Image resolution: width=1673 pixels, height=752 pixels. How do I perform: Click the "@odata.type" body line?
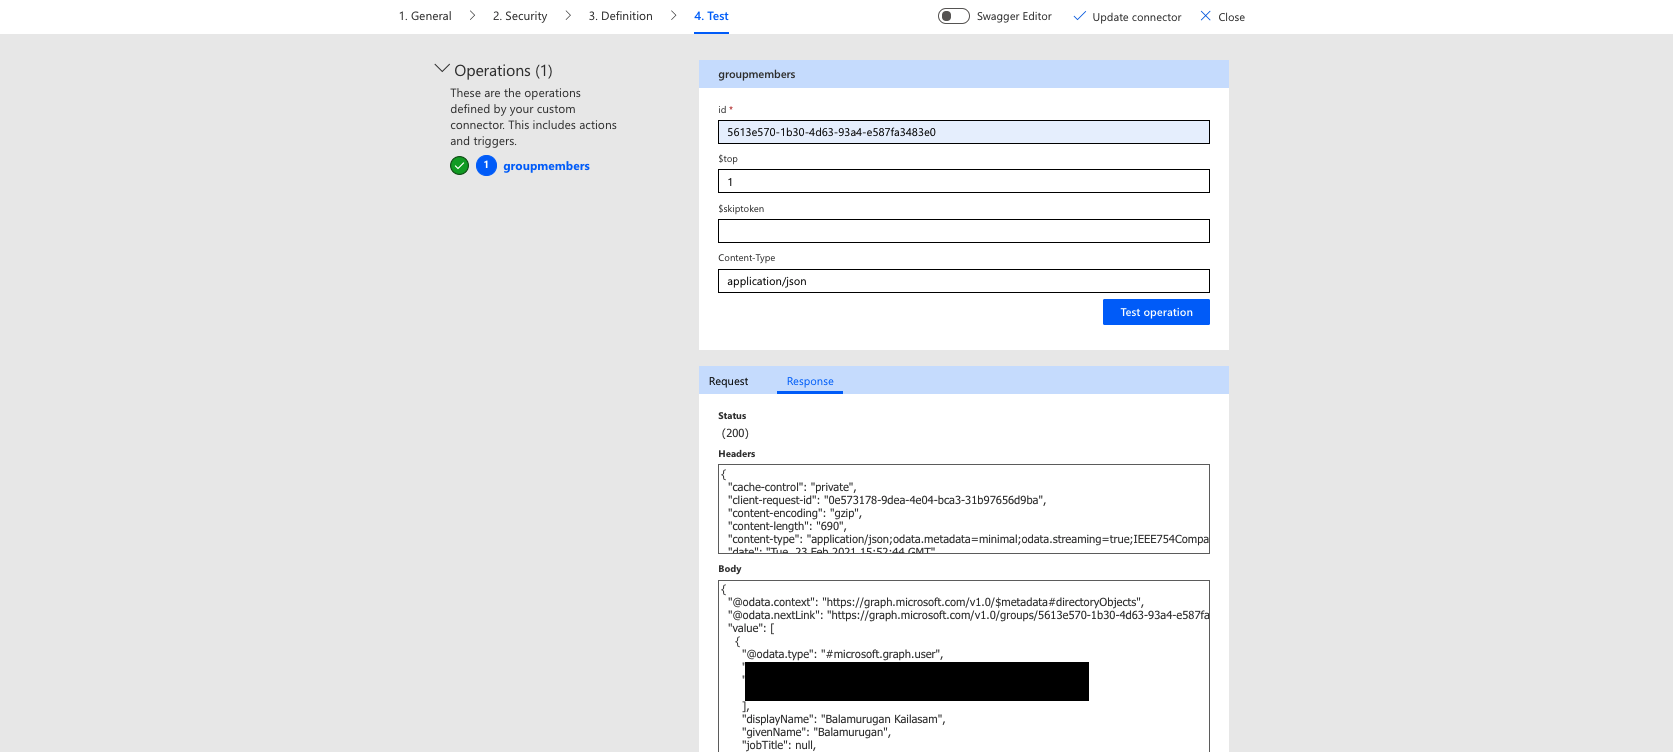coord(842,654)
